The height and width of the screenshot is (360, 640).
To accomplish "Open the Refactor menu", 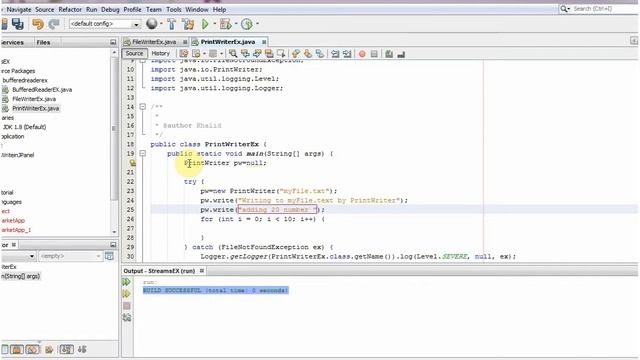I will pos(70,9).
